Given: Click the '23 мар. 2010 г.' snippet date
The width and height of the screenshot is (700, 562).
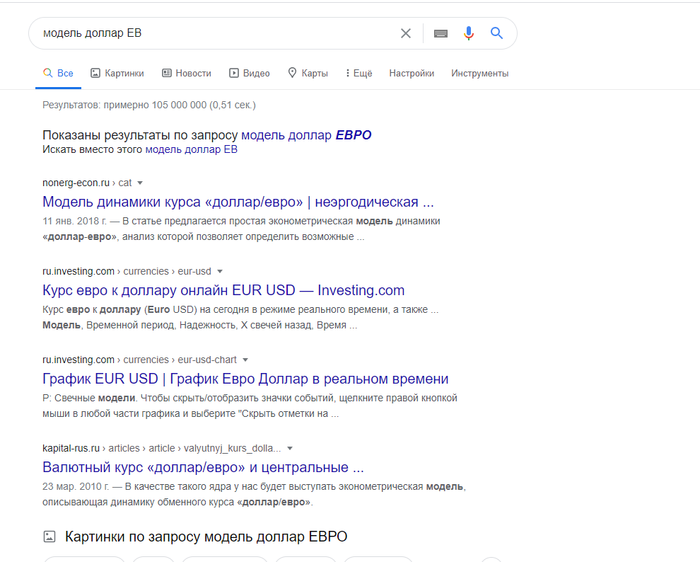Looking at the screenshot, I should pos(76,487).
